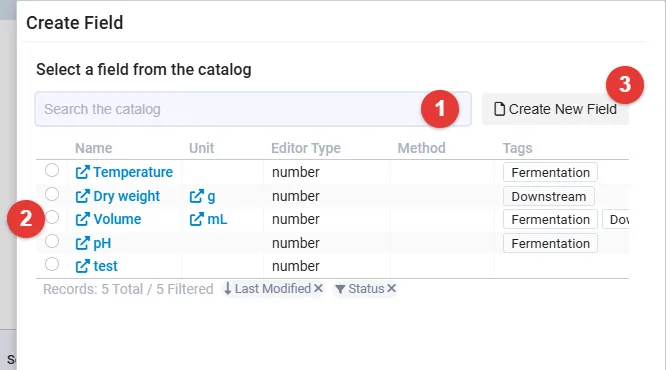Remove the Status filter chip

point(391,288)
